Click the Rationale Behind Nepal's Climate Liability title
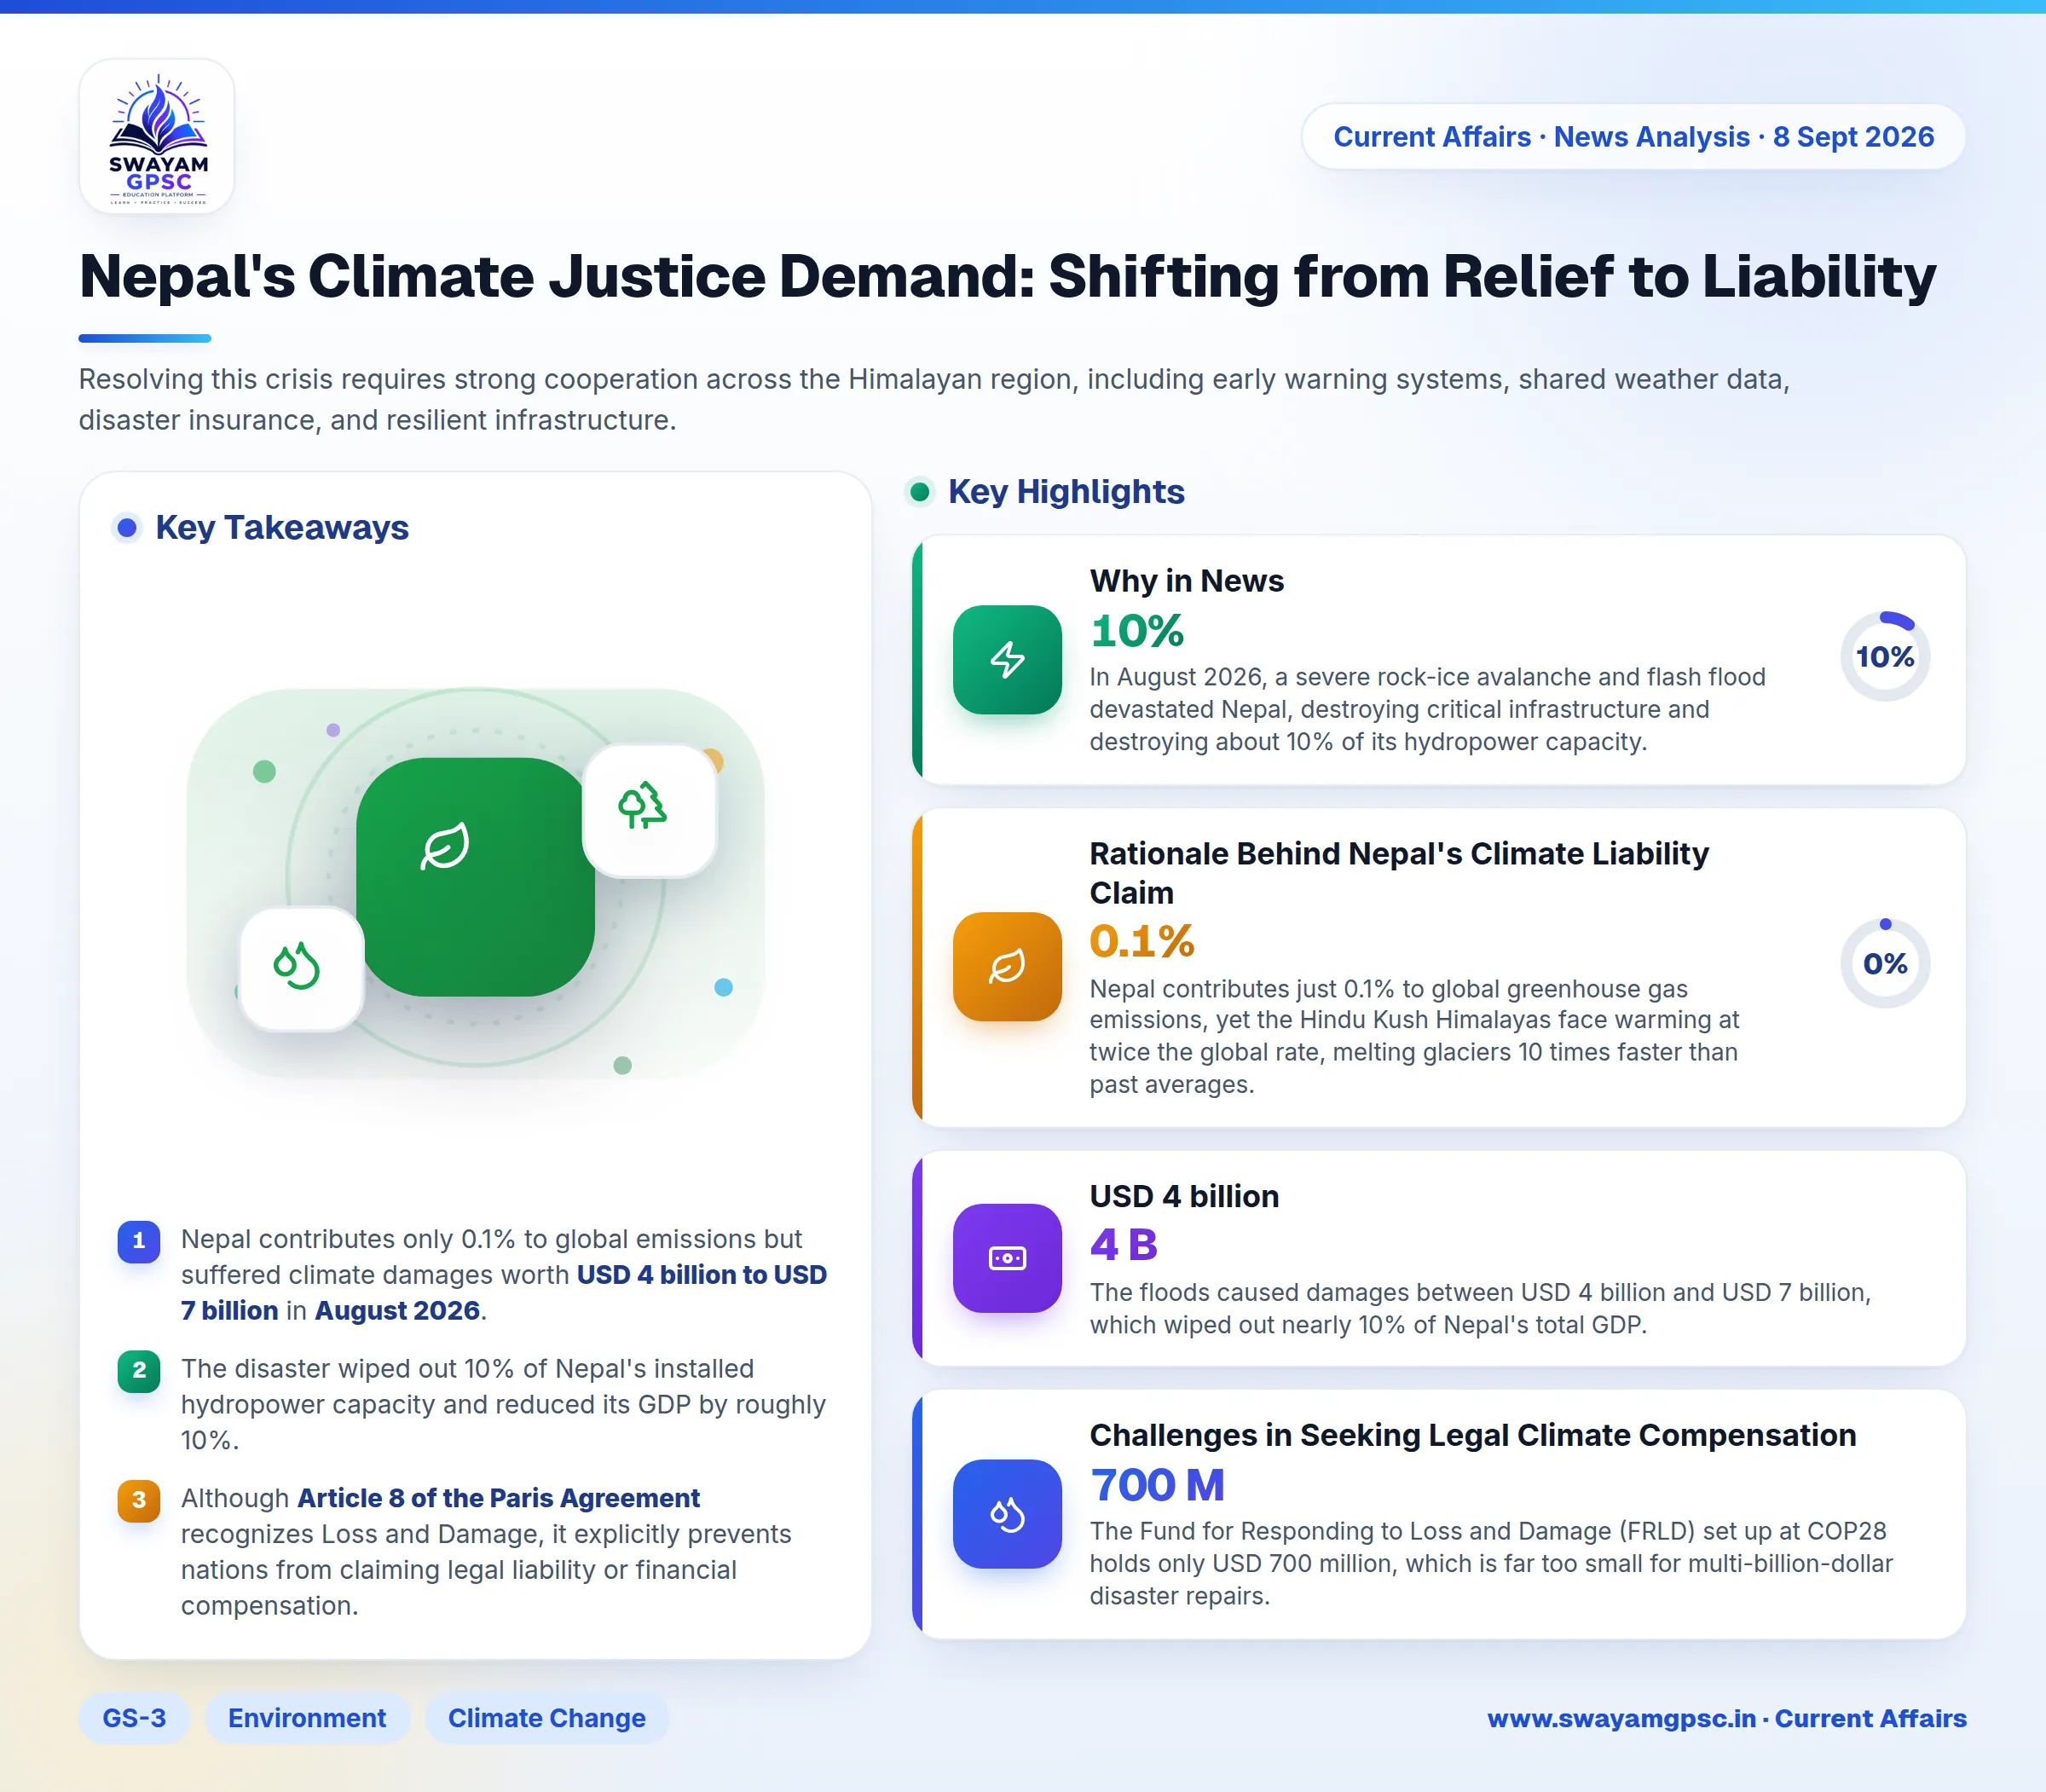The image size is (2046, 1792). [x=1399, y=873]
